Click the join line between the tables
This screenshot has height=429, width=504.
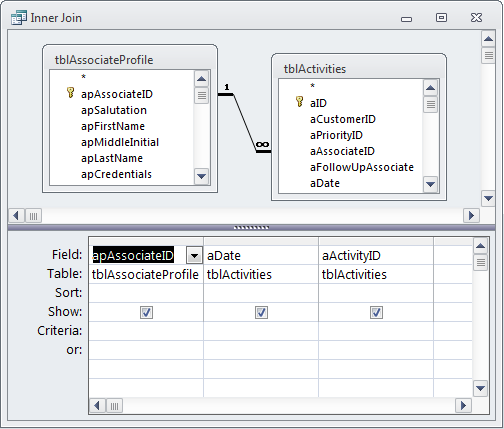(245, 123)
